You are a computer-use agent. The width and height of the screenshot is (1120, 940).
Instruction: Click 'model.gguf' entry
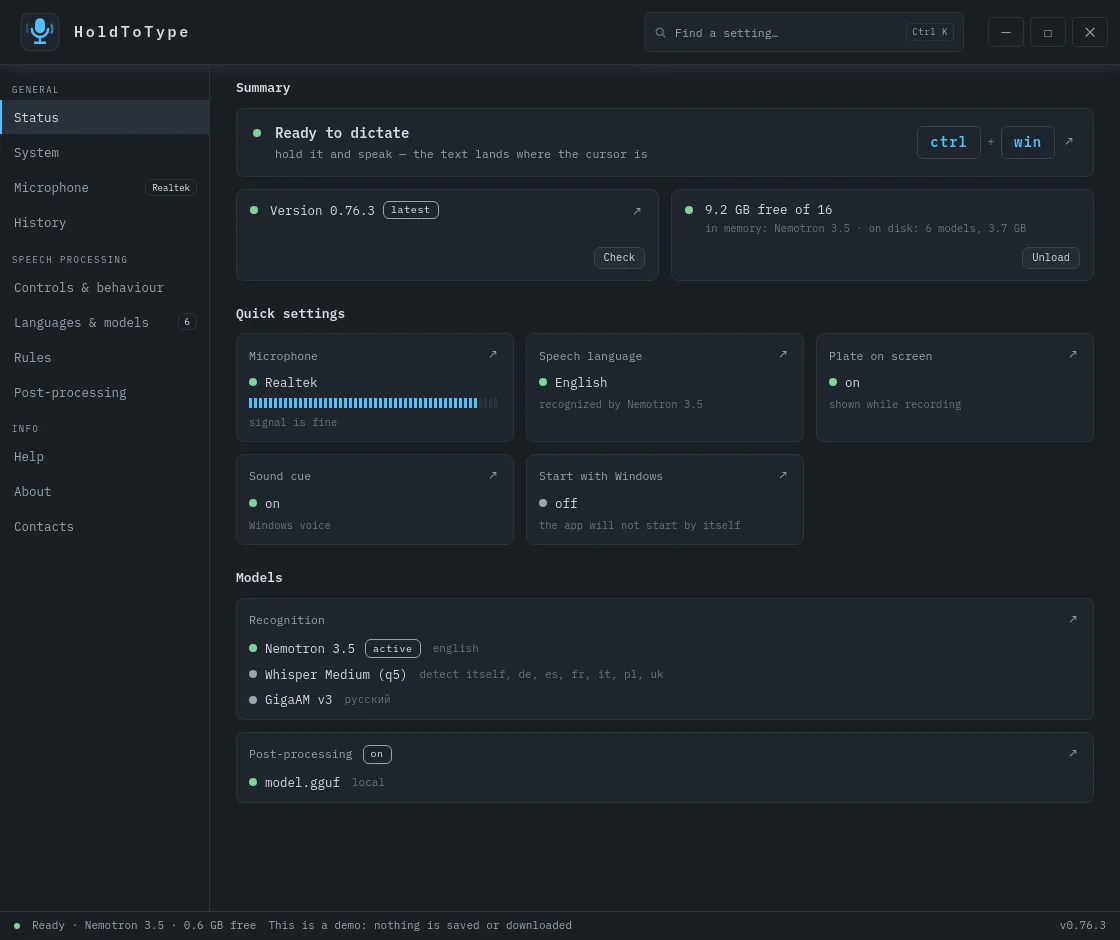click(x=302, y=783)
